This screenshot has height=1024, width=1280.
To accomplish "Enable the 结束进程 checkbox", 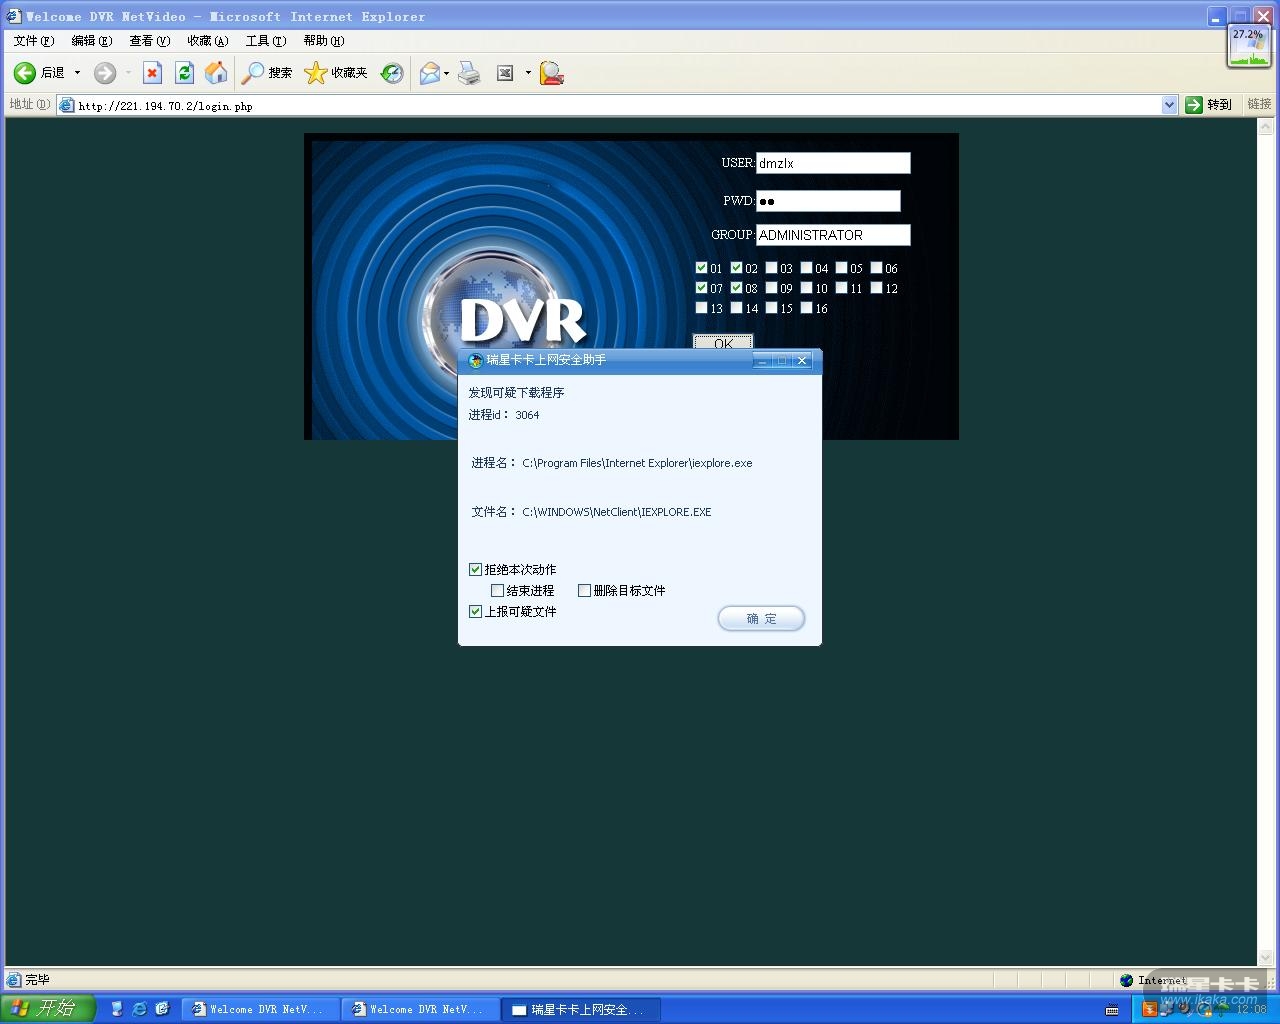I will (x=497, y=590).
